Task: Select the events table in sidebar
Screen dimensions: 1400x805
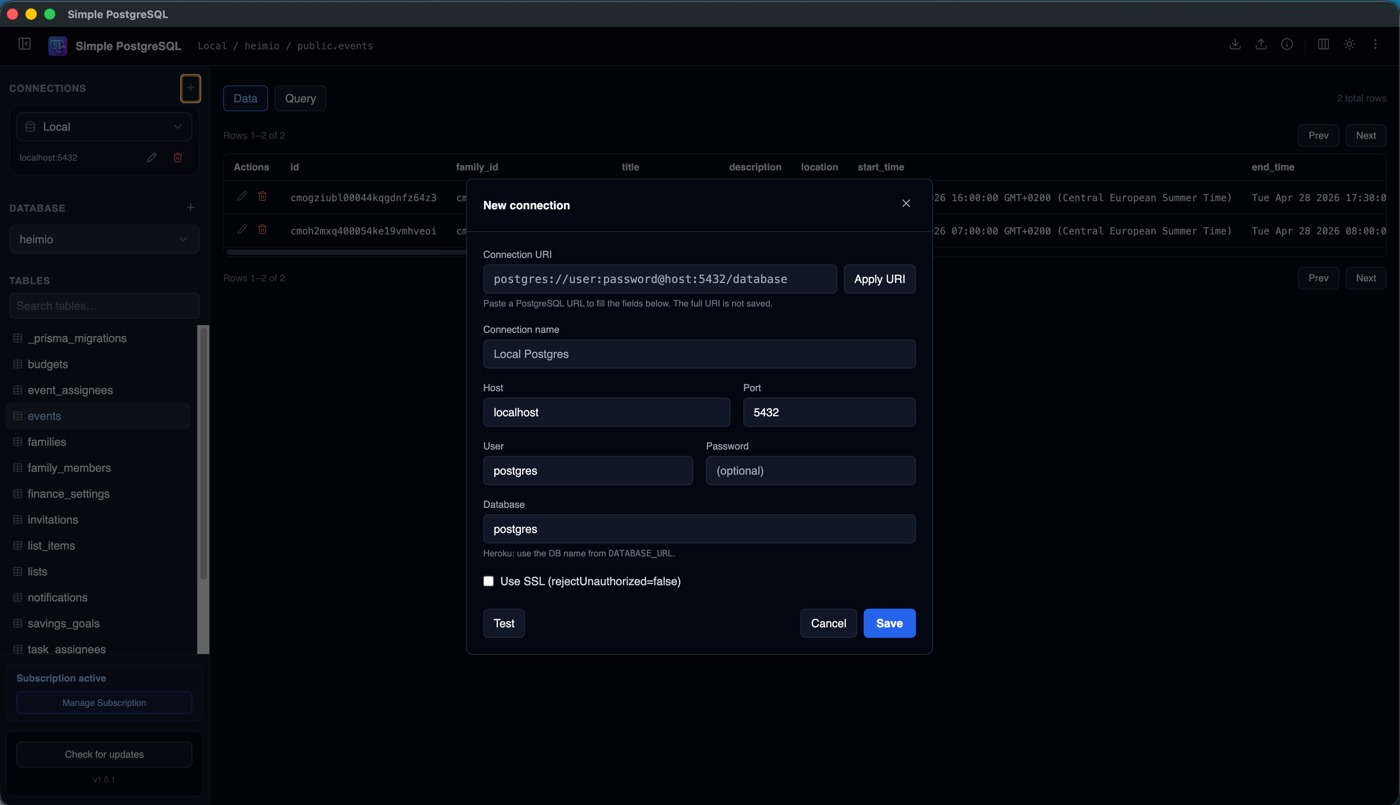Action: pos(98,416)
